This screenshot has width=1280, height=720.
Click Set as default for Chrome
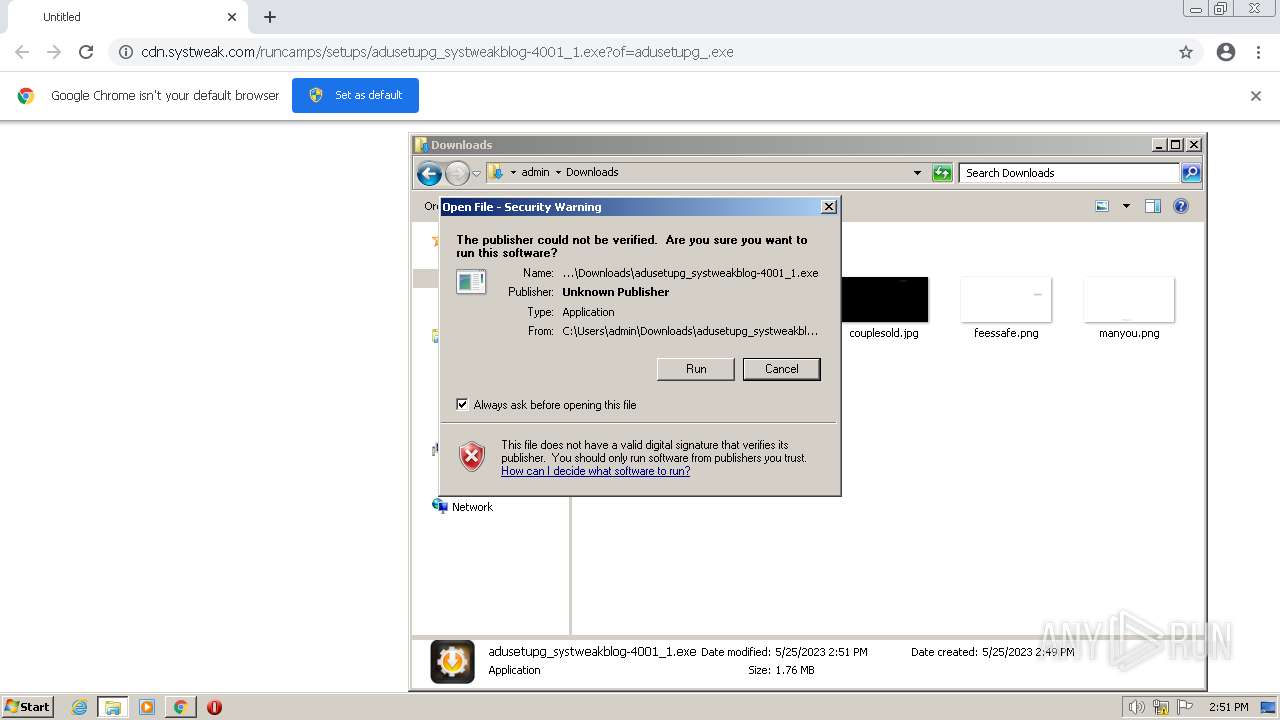coord(355,95)
